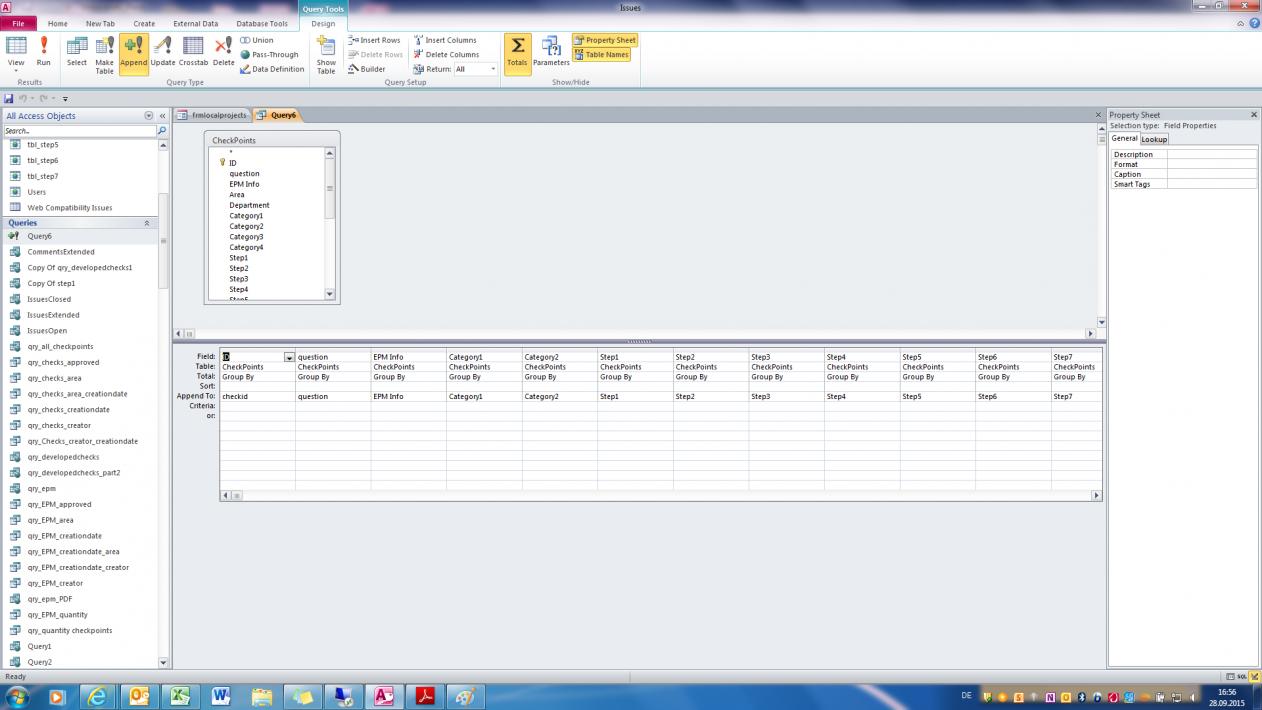Open the Customize Quick Access Toolbar dropdown
The width and height of the screenshot is (1262, 710).
point(65,98)
